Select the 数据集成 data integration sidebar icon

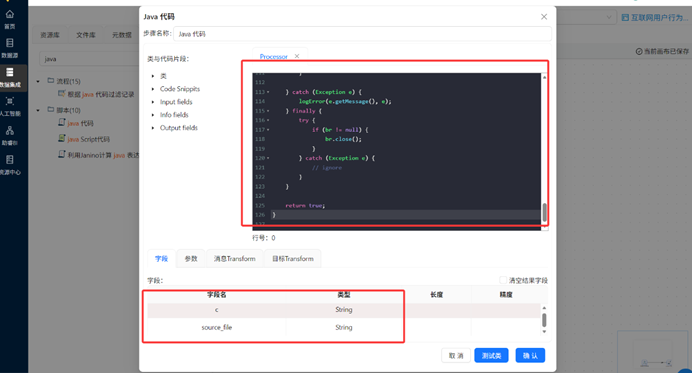(10, 72)
